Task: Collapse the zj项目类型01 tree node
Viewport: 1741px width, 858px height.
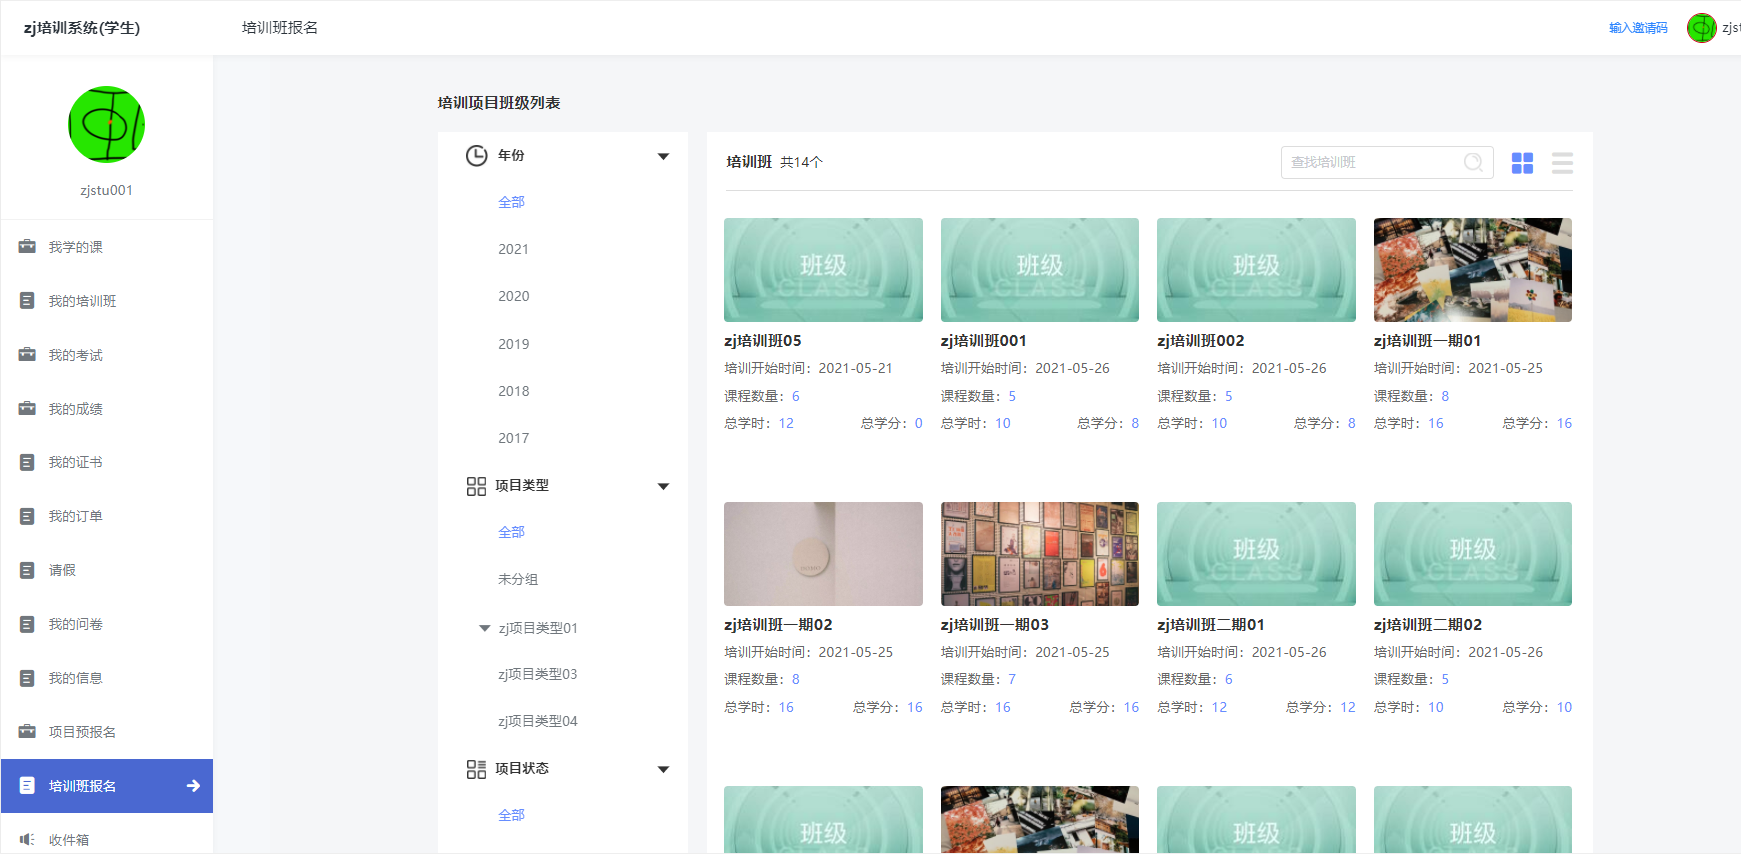Action: pyautogui.click(x=485, y=628)
